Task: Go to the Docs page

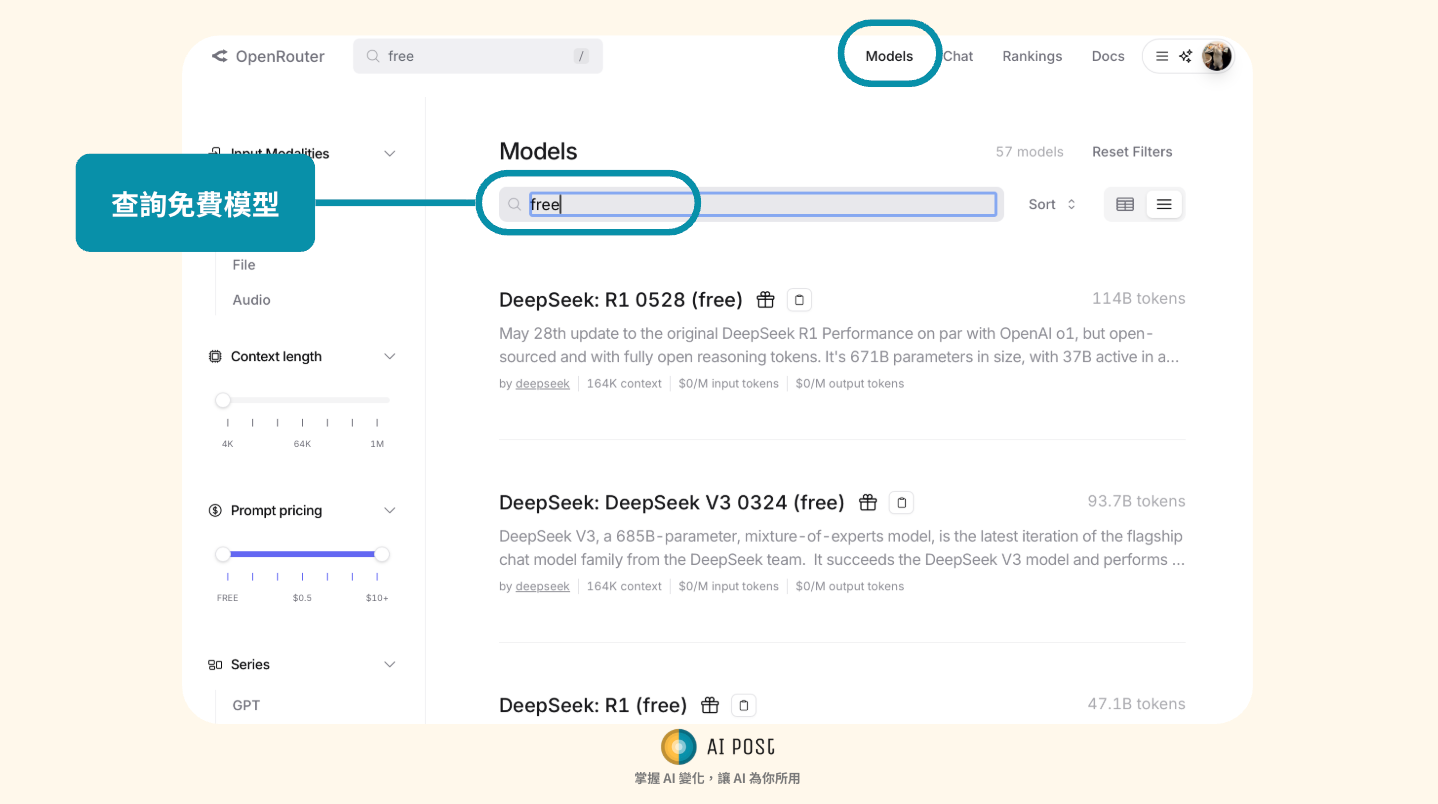Action: [x=1108, y=56]
